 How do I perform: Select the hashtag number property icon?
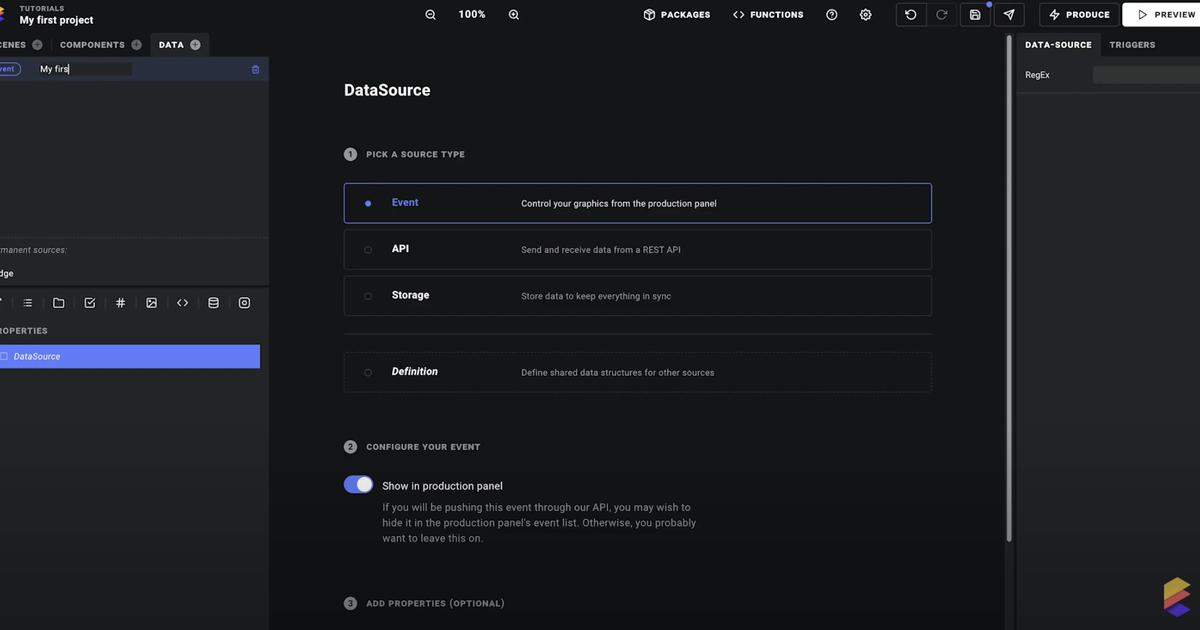[x=120, y=302]
